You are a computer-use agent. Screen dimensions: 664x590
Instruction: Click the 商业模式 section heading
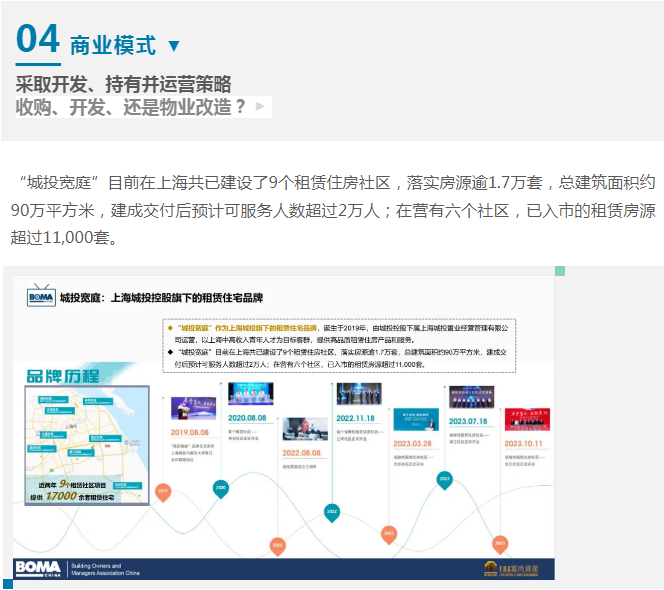pyautogui.click(x=113, y=46)
